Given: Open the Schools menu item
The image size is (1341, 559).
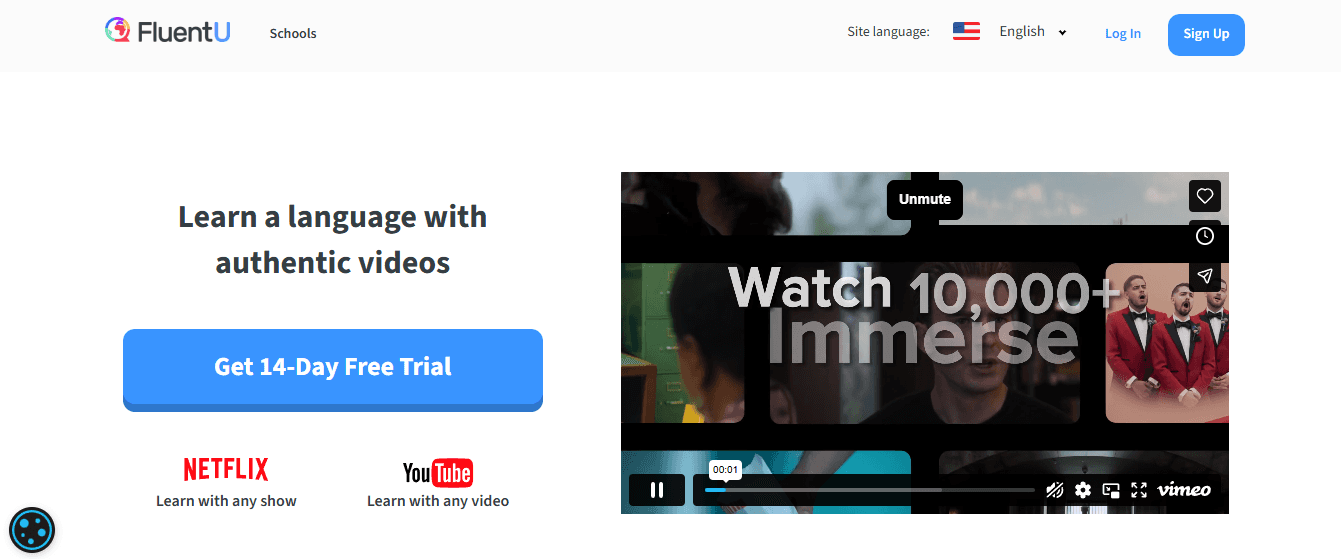Looking at the screenshot, I should [293, 33].
